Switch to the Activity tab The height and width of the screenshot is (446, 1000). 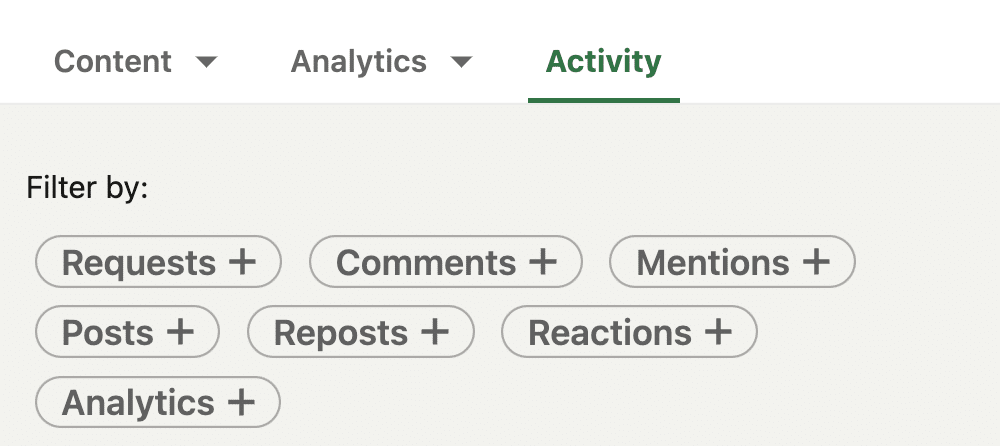(x=603, y=62)
